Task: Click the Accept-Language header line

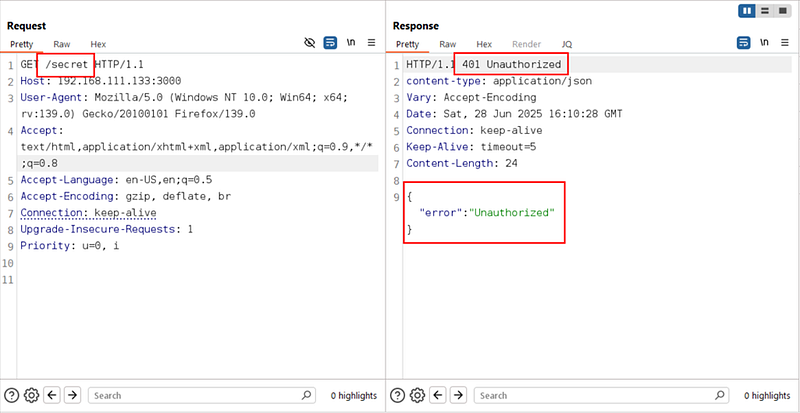Action: pyautogui.click(x=116, y=180)
